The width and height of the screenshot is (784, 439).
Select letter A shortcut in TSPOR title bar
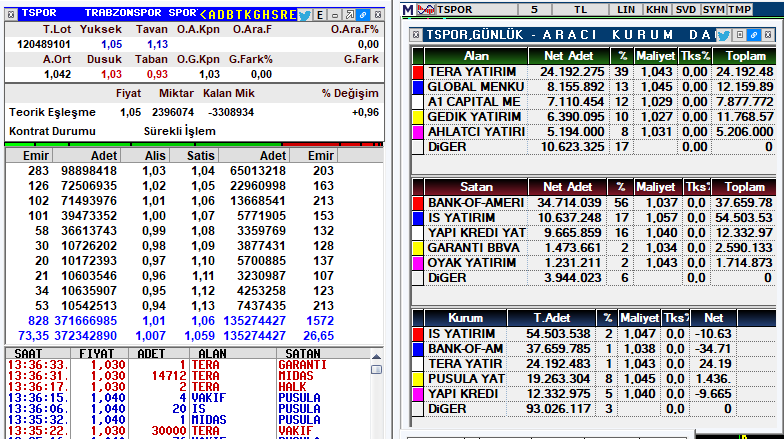212,15
